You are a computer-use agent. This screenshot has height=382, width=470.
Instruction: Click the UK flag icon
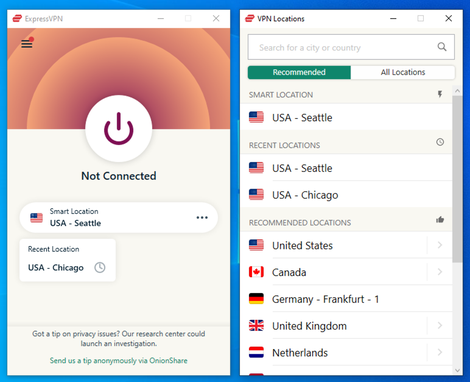click(256, 325)
